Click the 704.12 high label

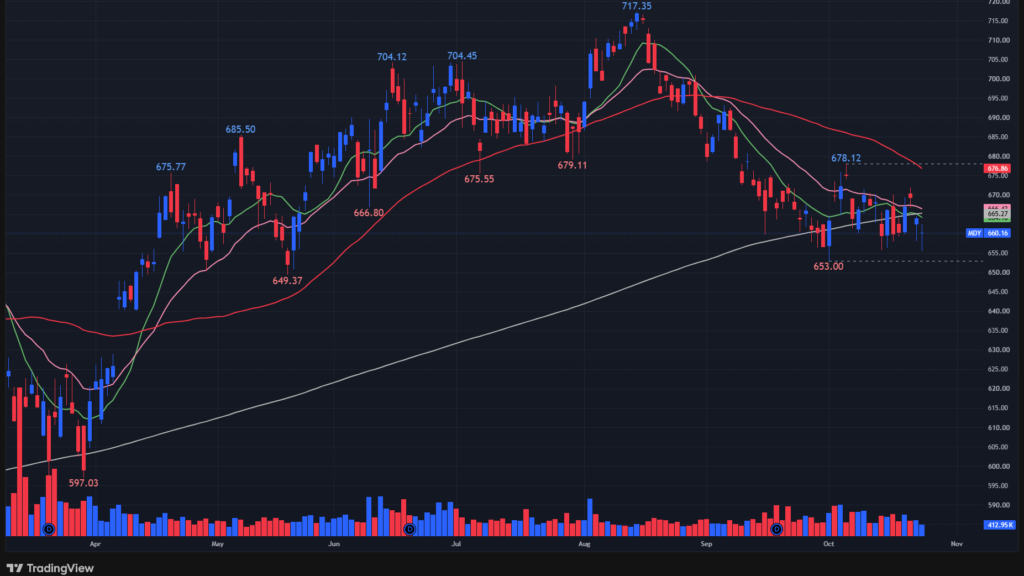coord(392,57)
